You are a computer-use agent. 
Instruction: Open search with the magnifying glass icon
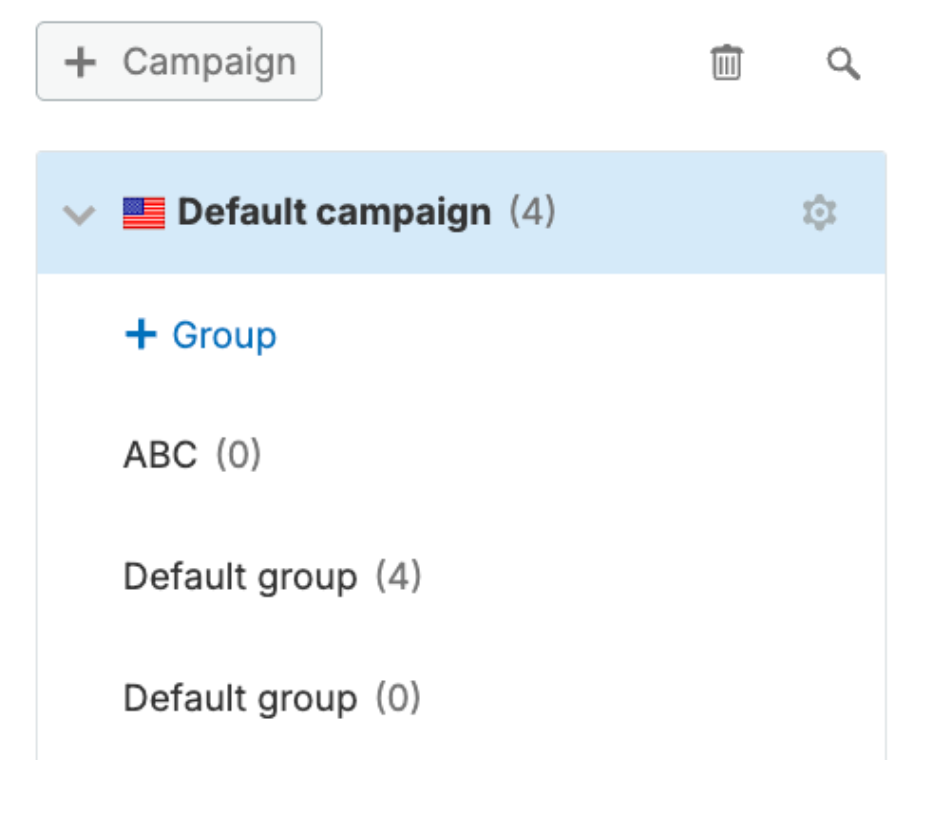843,64
